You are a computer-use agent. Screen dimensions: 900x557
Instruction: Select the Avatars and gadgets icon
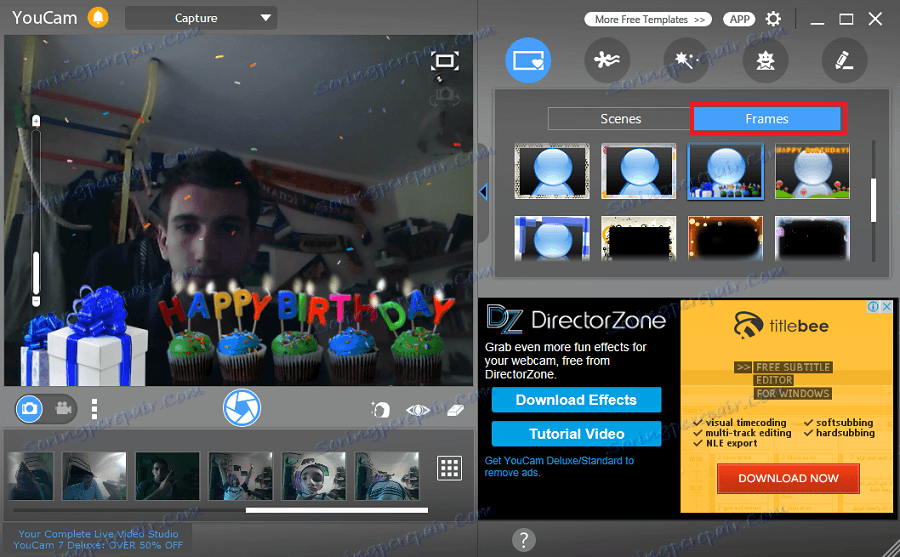click(765, 60)
